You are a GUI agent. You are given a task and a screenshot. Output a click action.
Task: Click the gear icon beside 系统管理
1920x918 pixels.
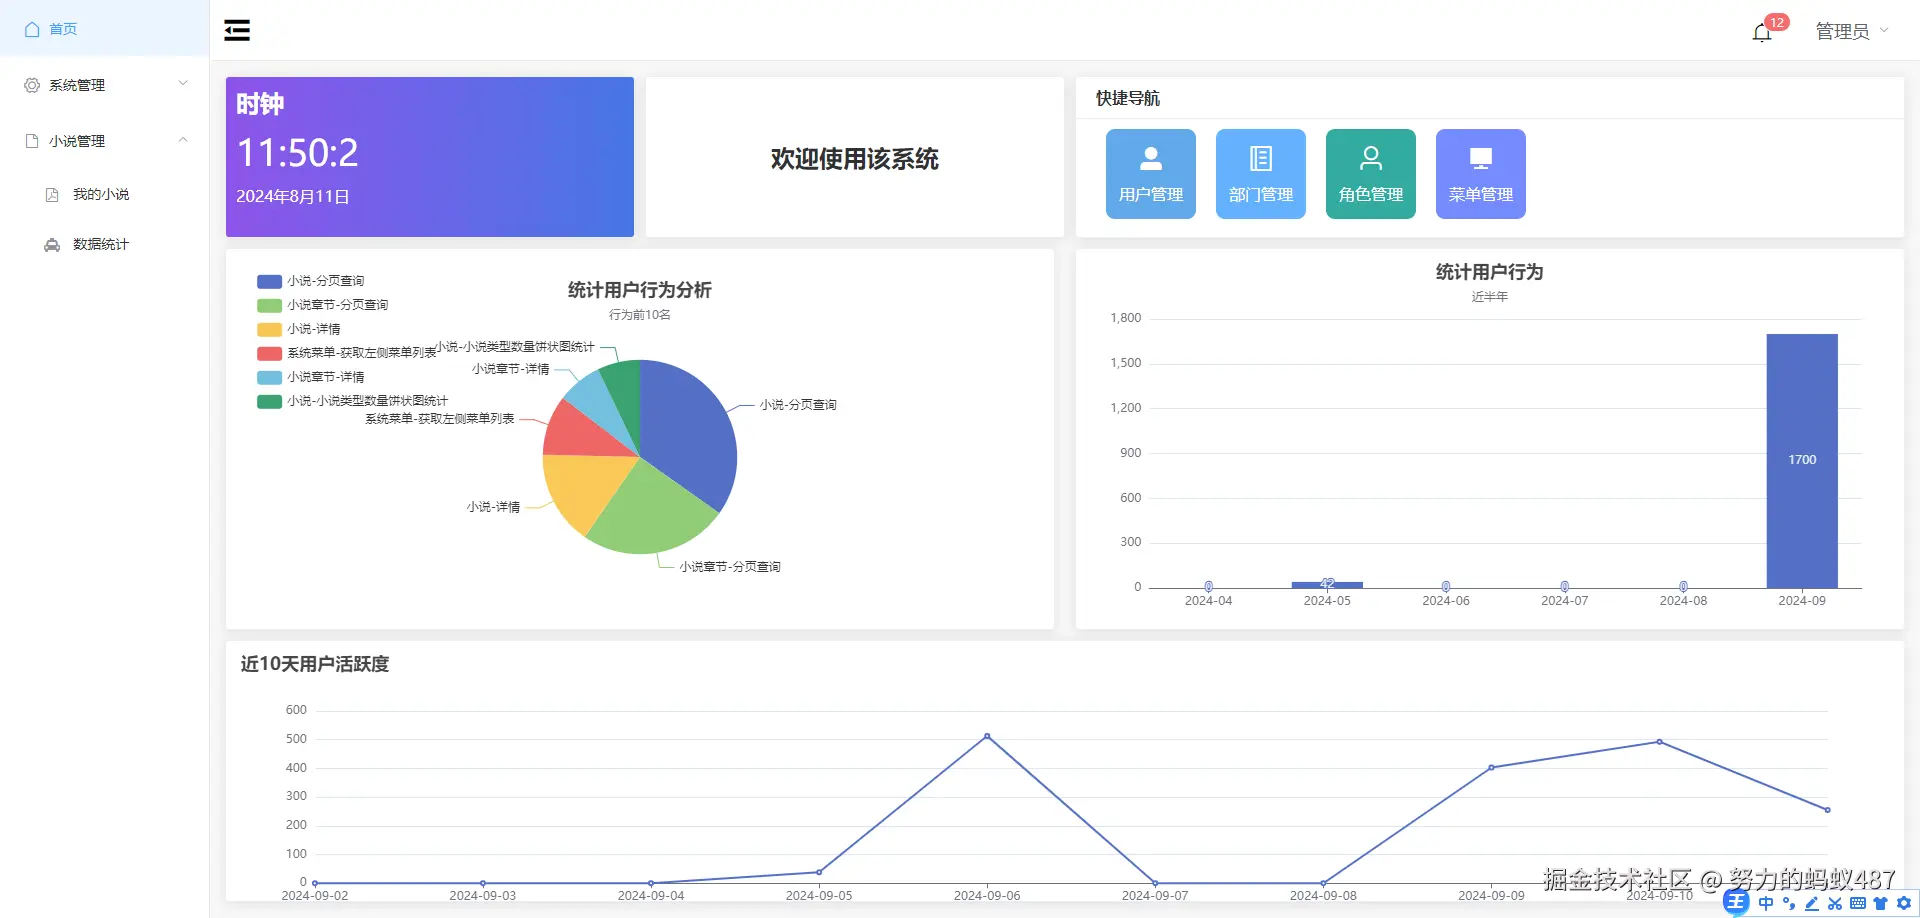(x=32, y=85)
